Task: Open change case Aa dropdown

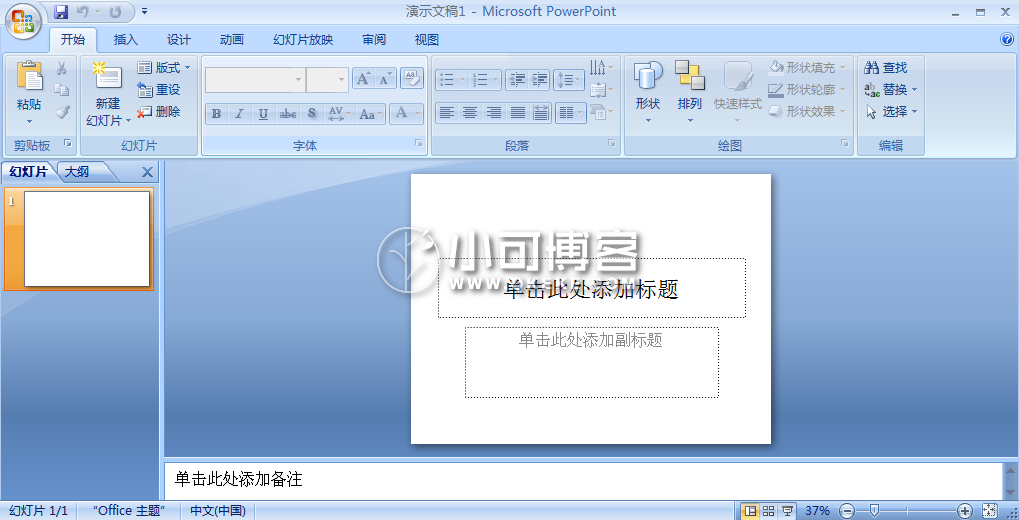Action: (x=370, y=114)
